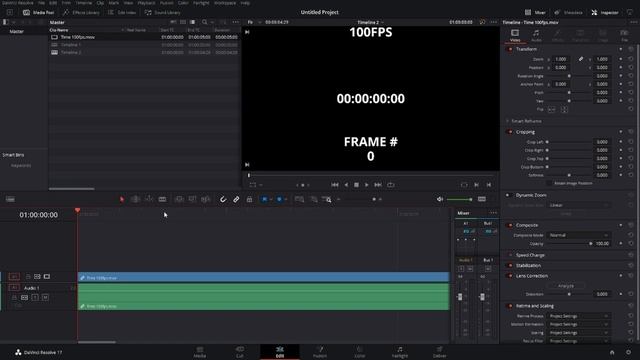
Task: Select the blue video clip on track V1
Action: (x=264, y=278)
